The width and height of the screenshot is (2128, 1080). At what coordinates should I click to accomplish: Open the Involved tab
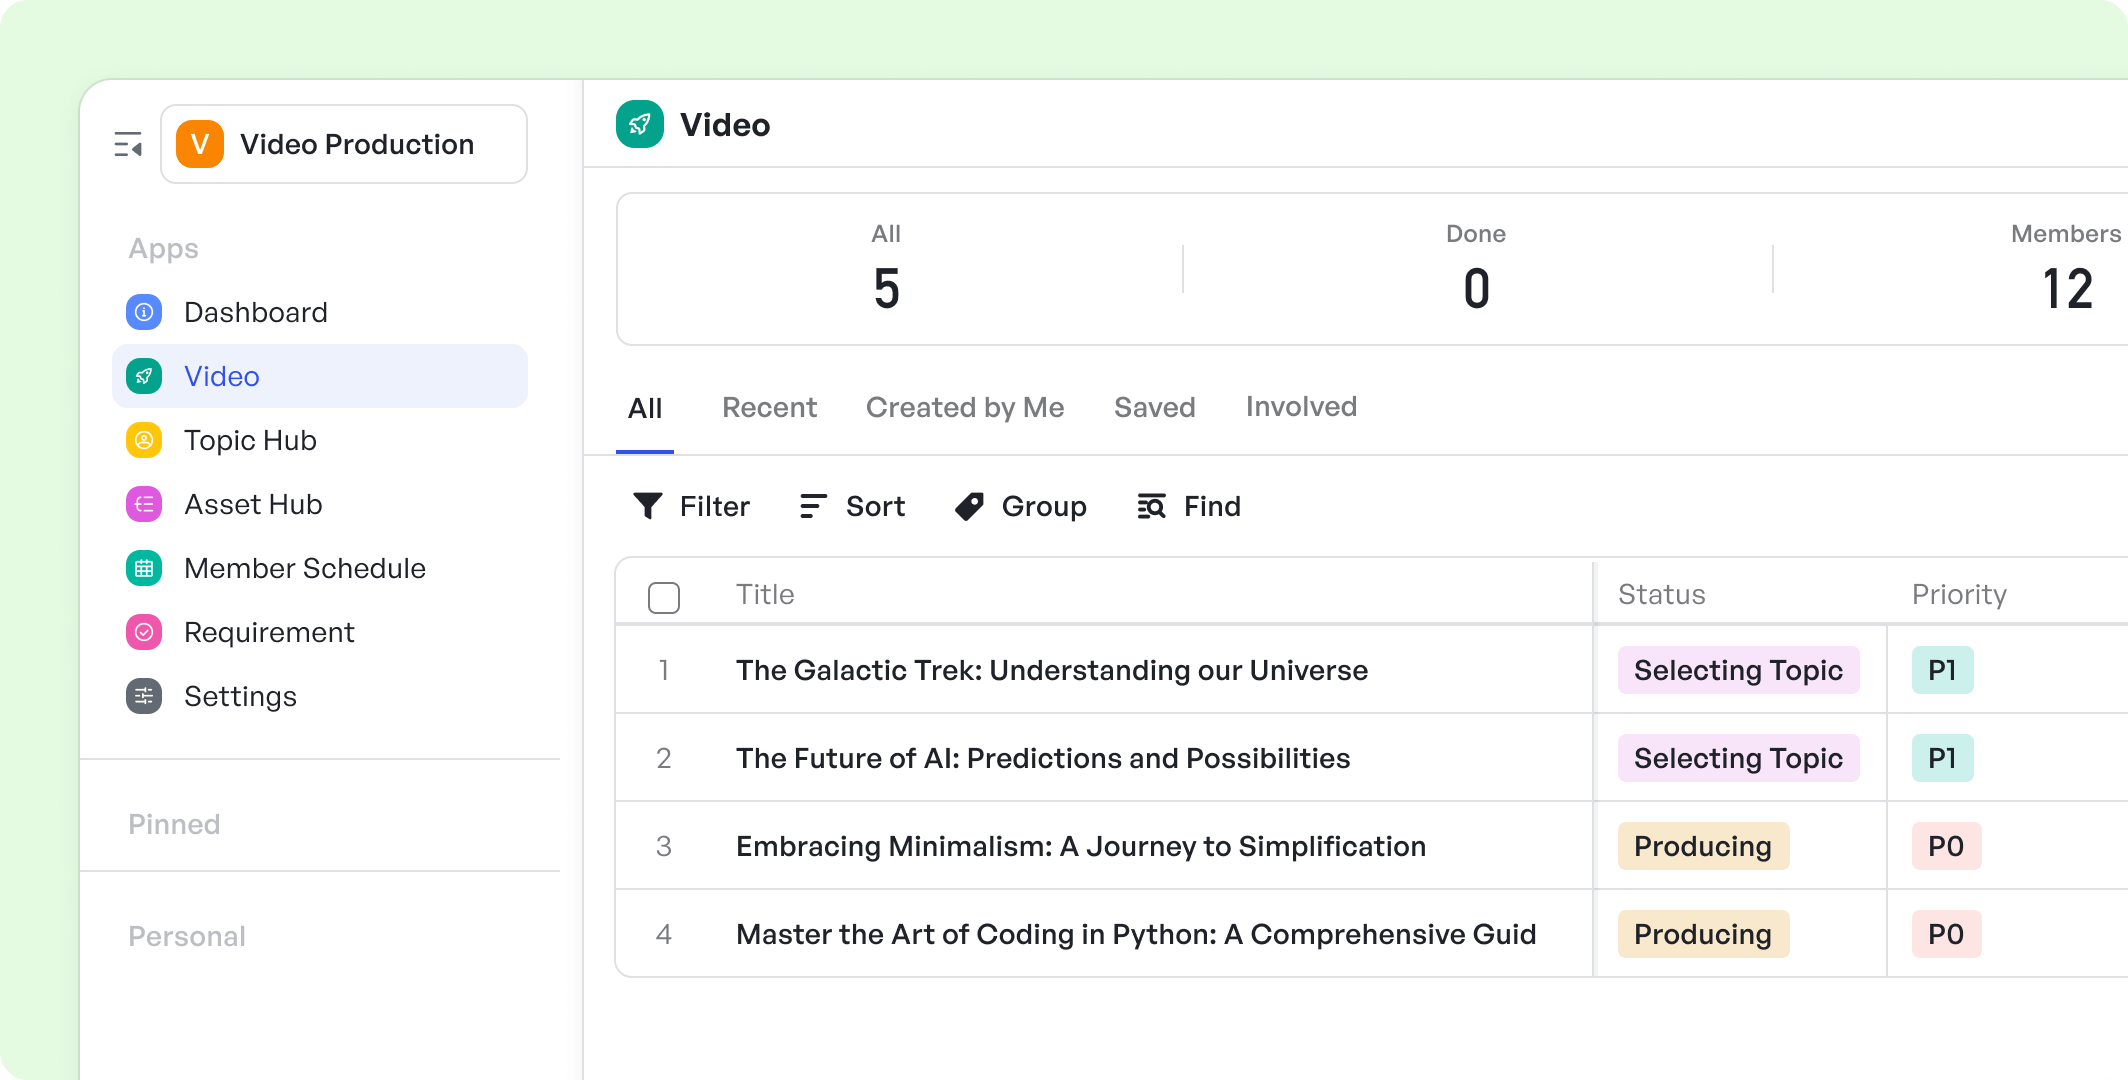click(1301, 406)
